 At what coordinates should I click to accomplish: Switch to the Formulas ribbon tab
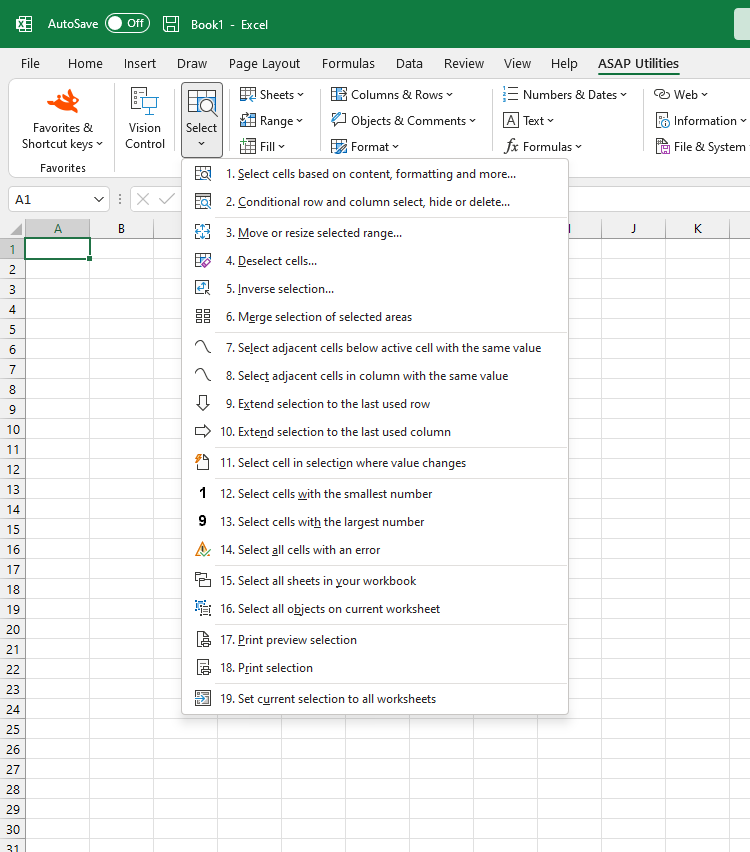tap(348, 64)
